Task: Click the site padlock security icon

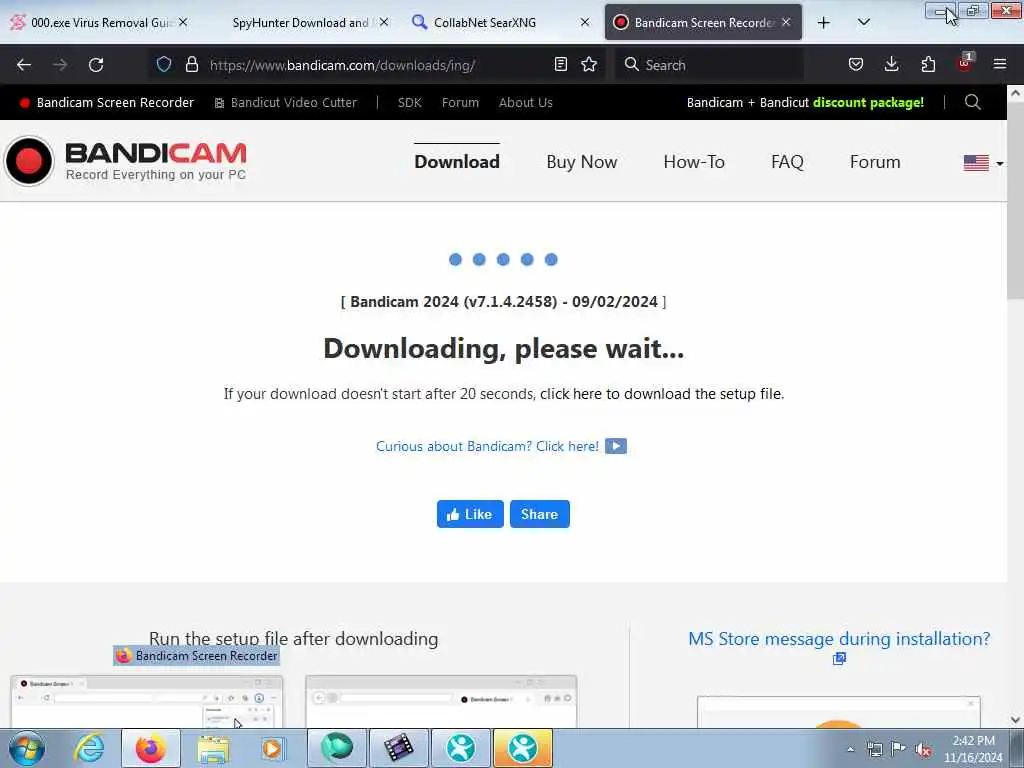Action: pos(191,64)
